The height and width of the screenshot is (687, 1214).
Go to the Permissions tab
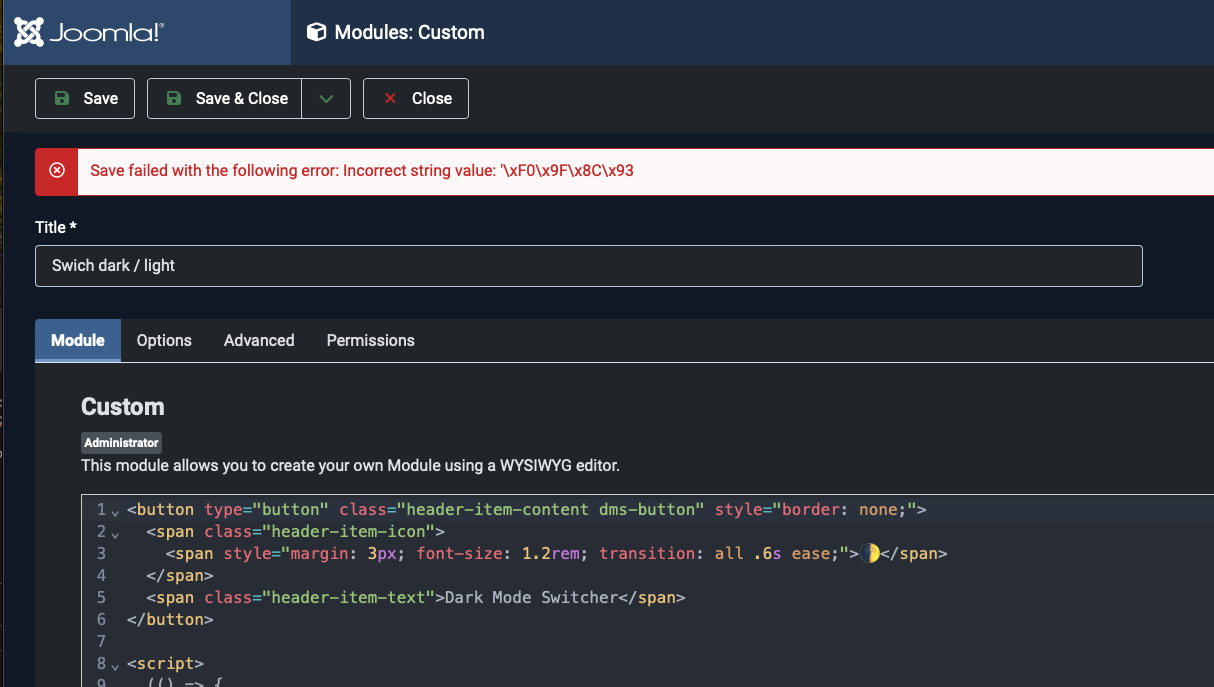[370, 341]
